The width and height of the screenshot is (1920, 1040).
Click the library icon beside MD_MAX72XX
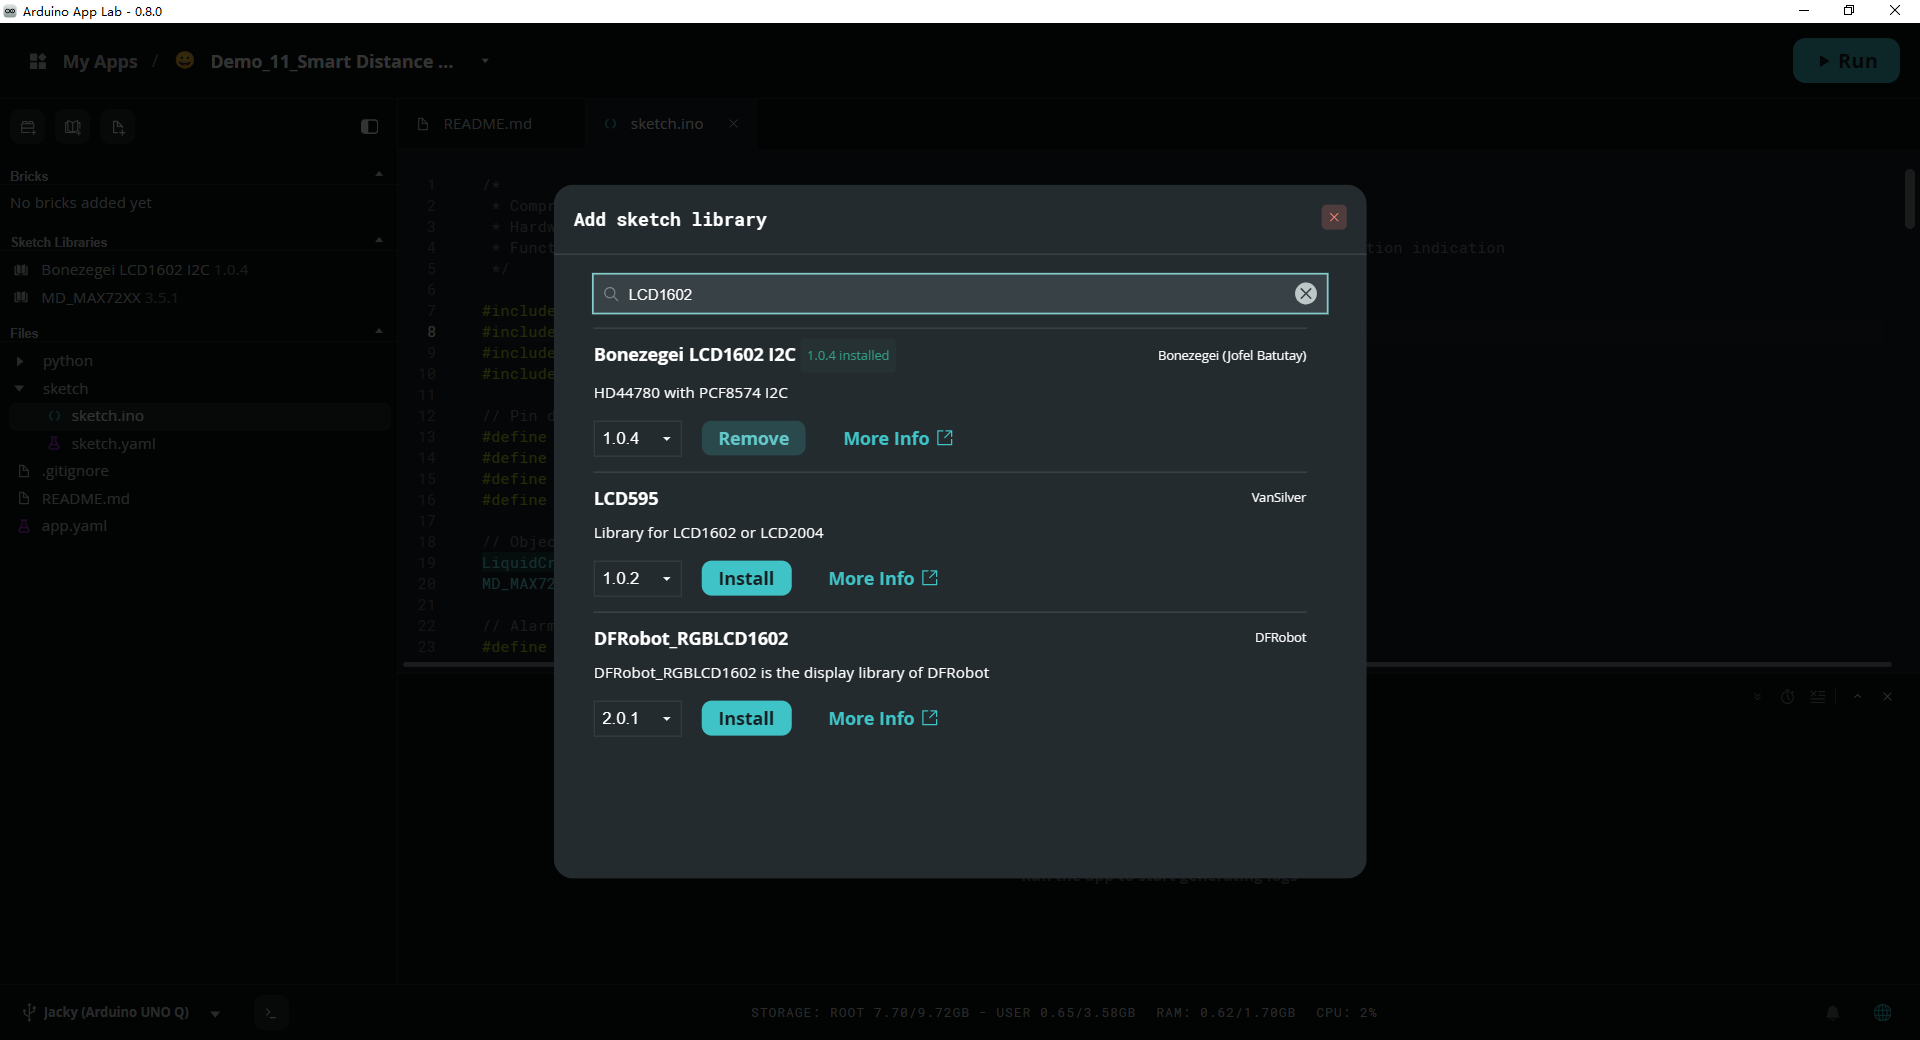click(21, 298)
